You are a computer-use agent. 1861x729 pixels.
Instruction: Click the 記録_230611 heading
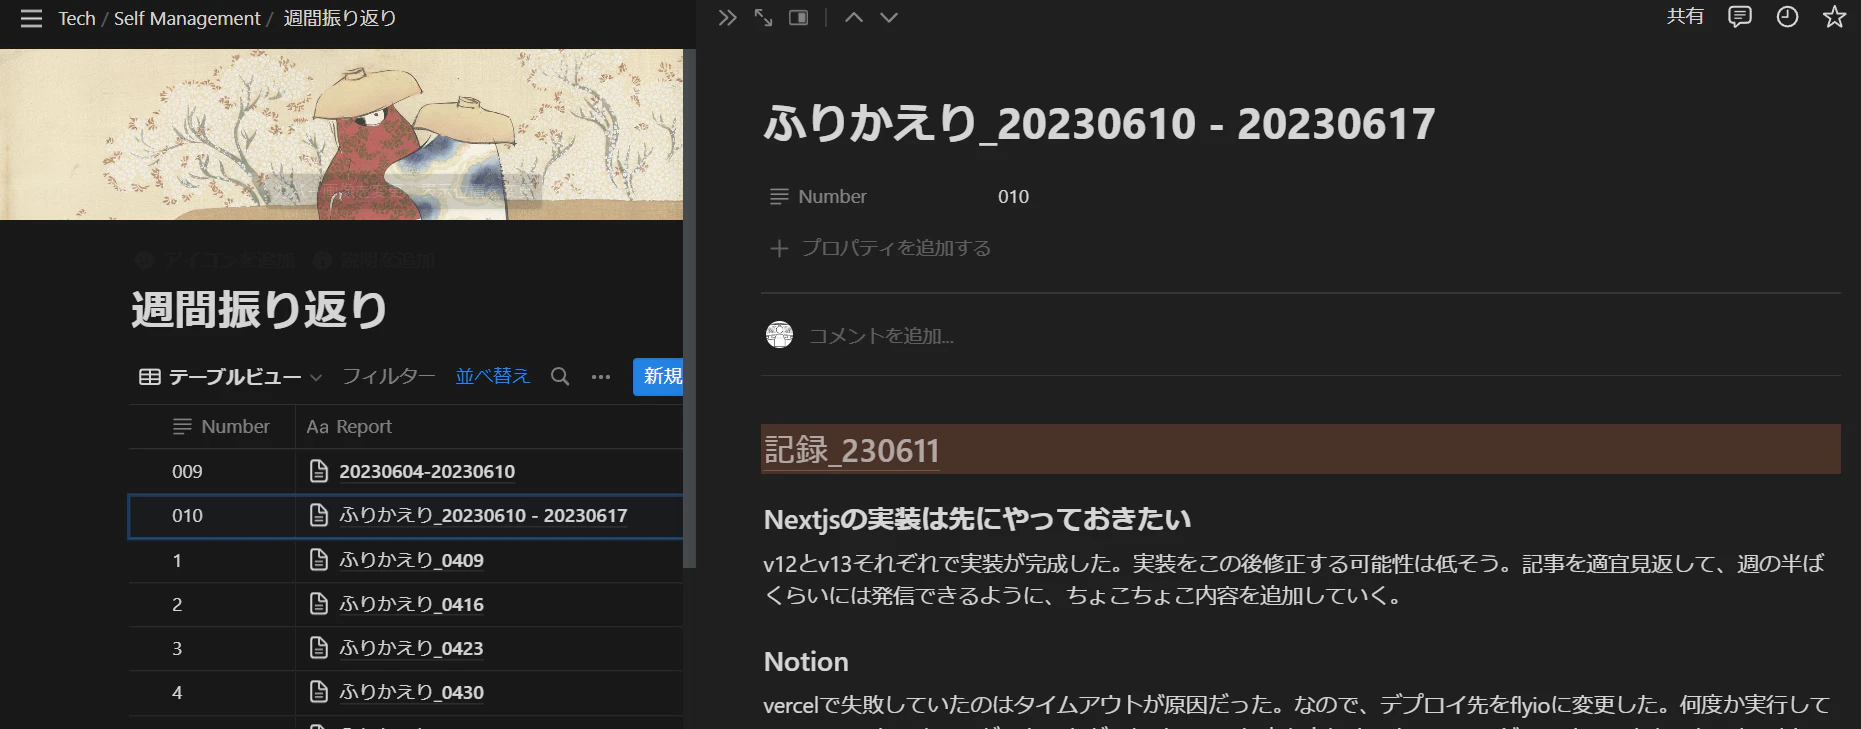[851, 450]
